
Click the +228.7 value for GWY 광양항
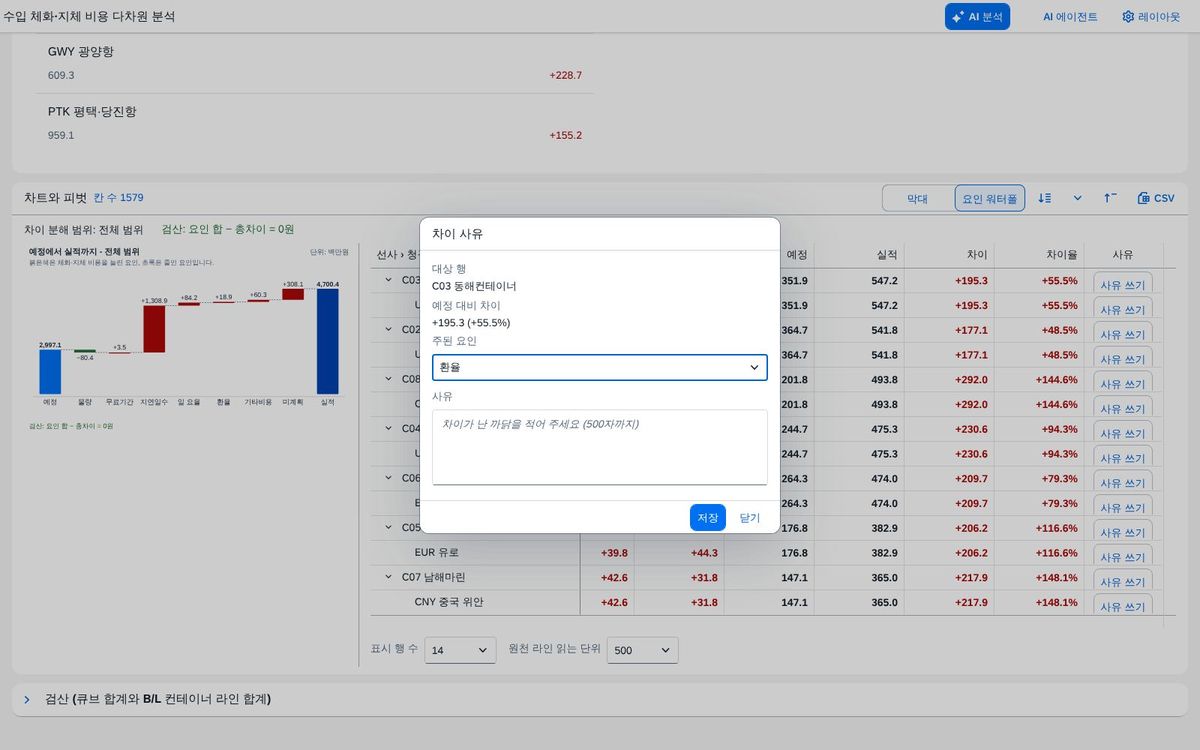click(x=565, y=75)
